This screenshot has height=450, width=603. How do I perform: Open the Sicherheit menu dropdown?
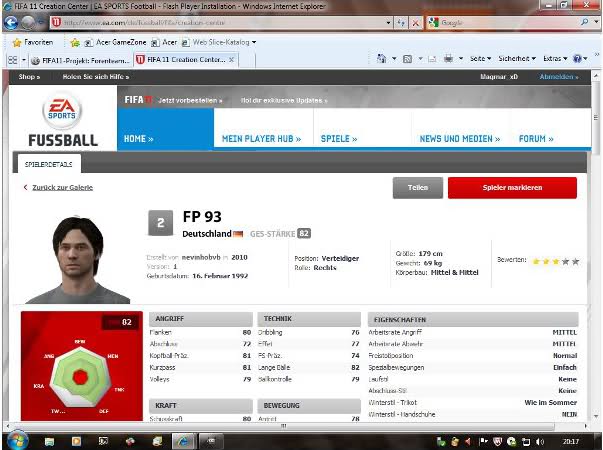point(517,58)
